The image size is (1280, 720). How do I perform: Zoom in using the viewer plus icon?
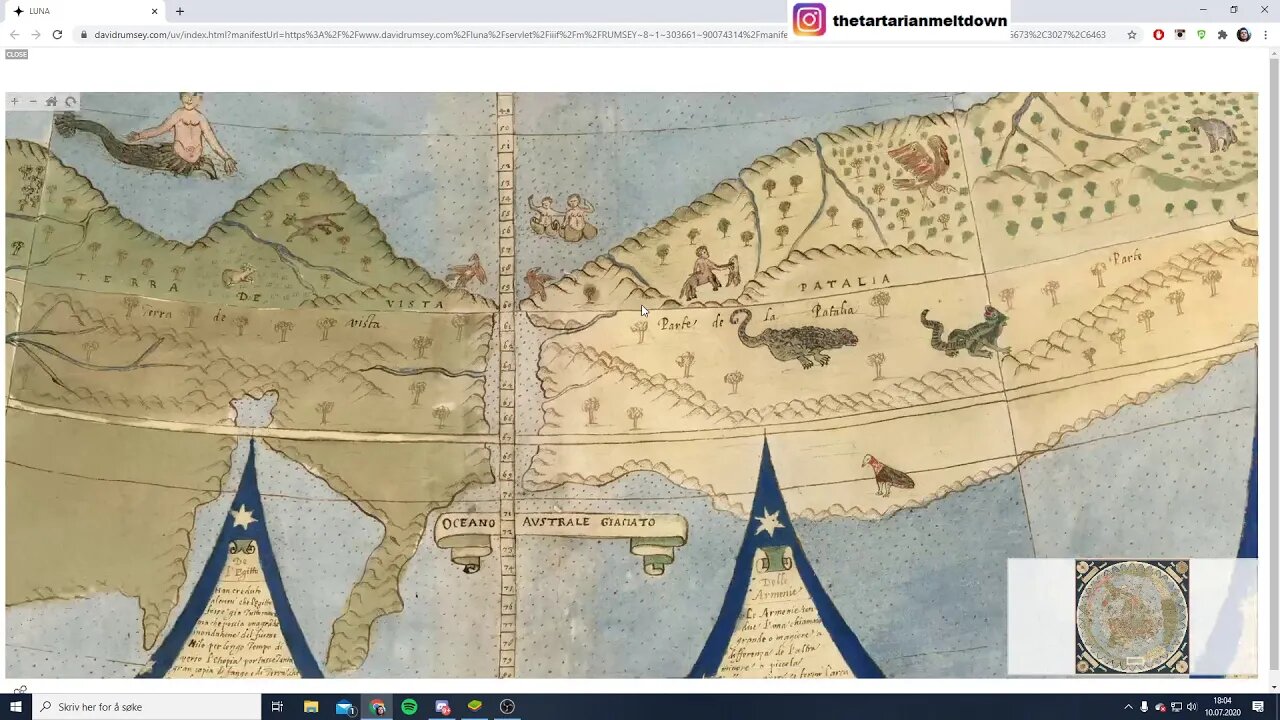(x=15, y=102)
